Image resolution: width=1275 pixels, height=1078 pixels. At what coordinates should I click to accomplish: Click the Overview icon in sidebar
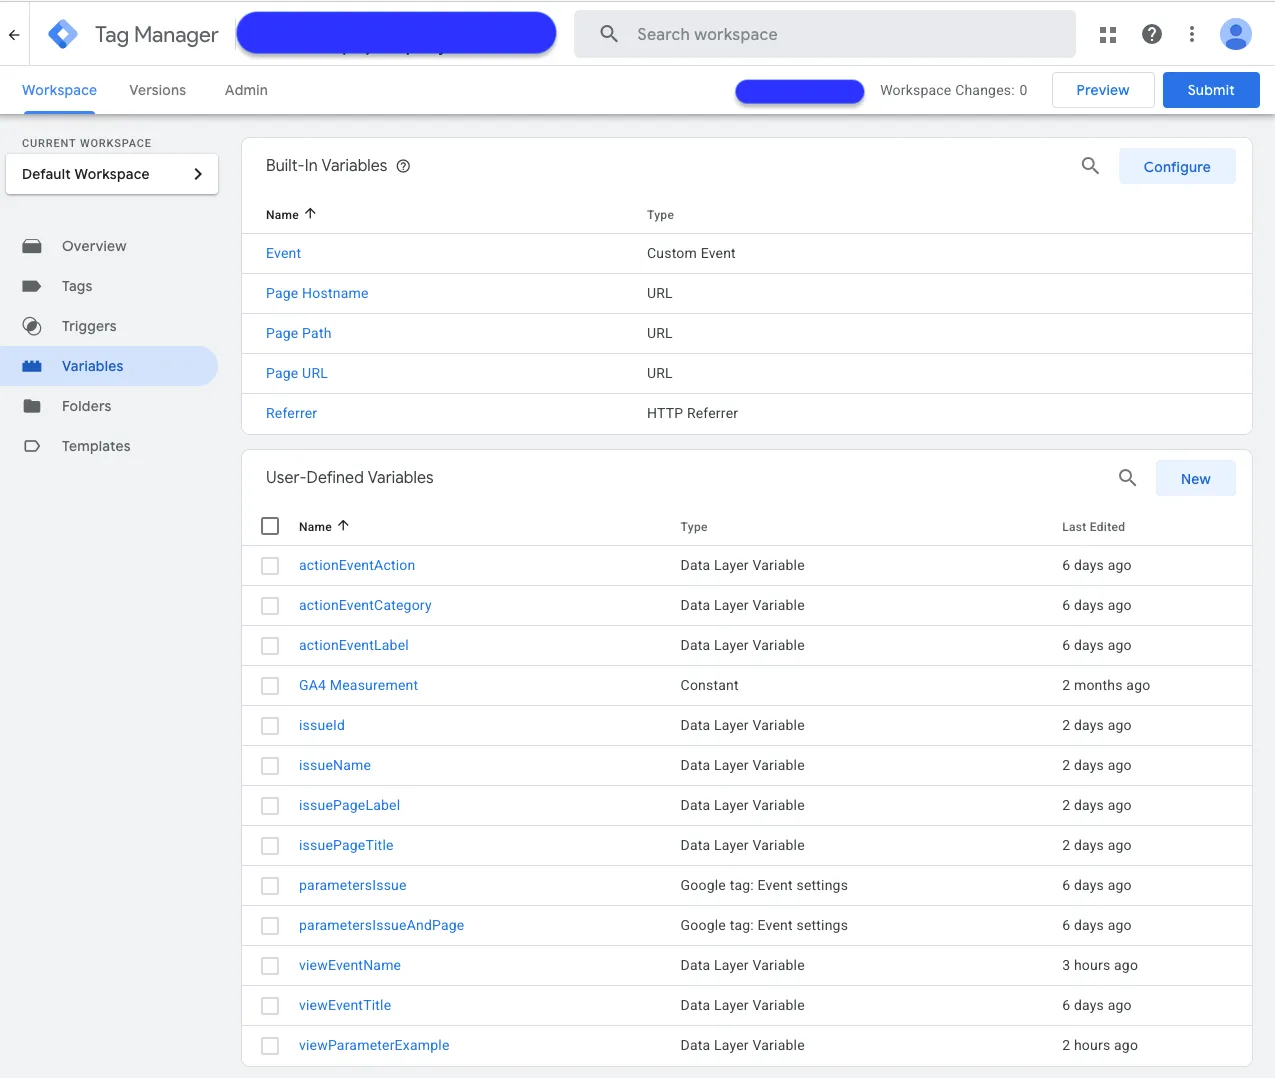pos(32,246)
